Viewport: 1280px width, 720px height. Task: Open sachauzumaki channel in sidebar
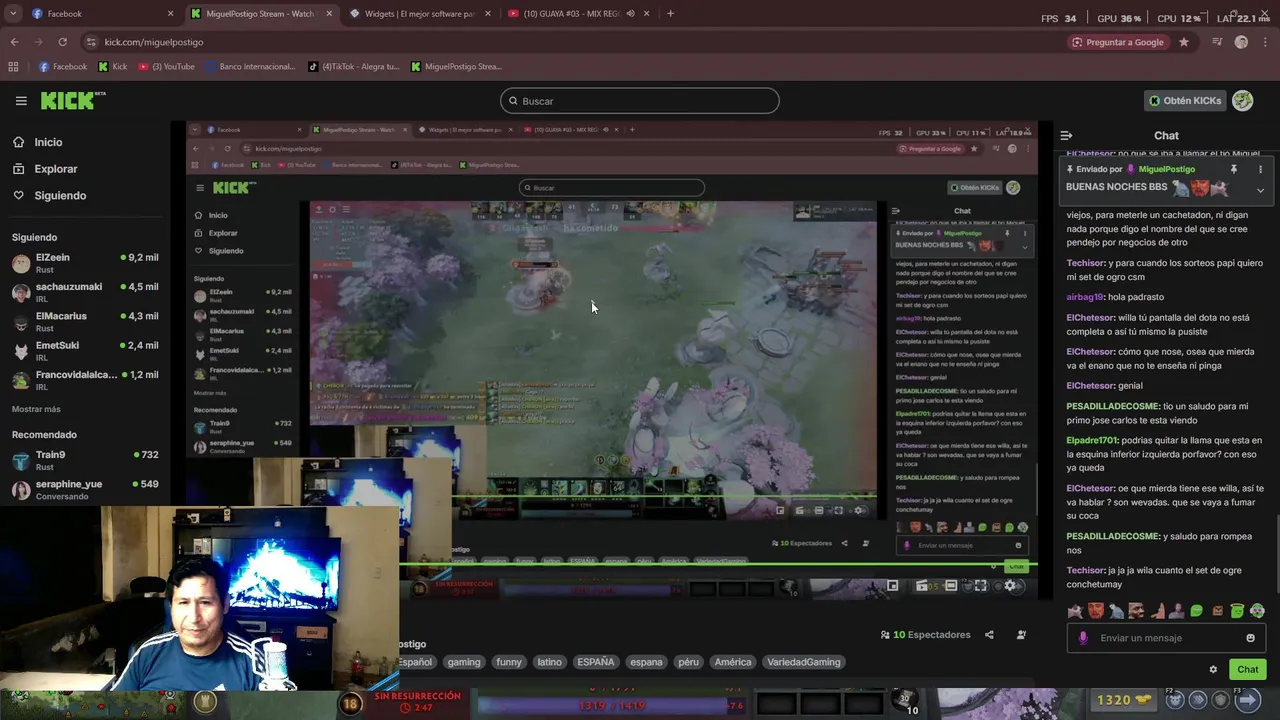[85, 292]
